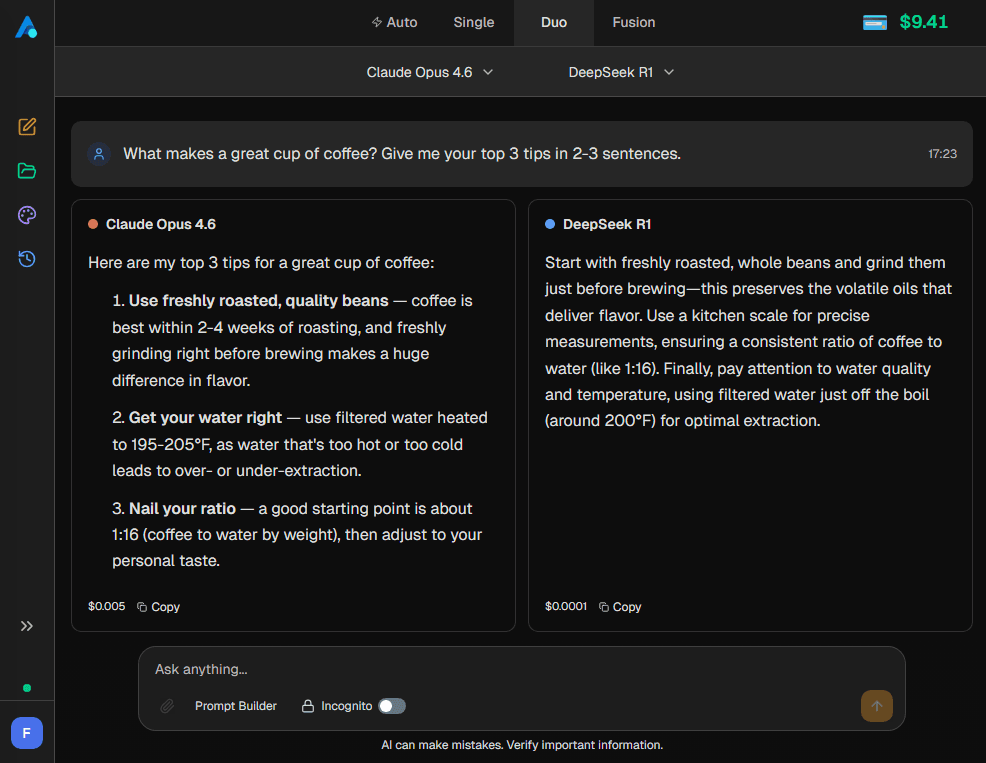Viewport: 986px width, 763px height.
Task: Select Auto mode at the top
Action: (395, 22)
